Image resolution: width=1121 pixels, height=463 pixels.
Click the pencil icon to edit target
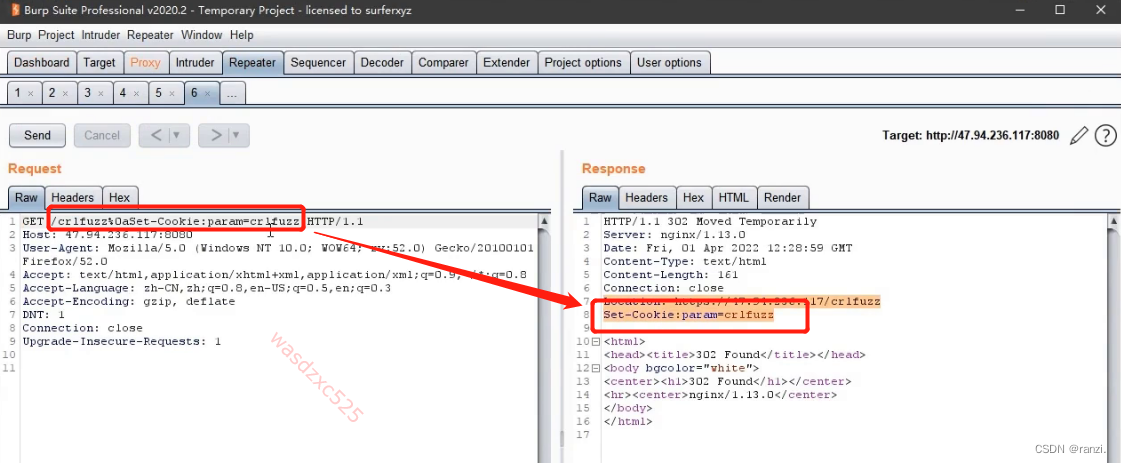pos(1078,136)
